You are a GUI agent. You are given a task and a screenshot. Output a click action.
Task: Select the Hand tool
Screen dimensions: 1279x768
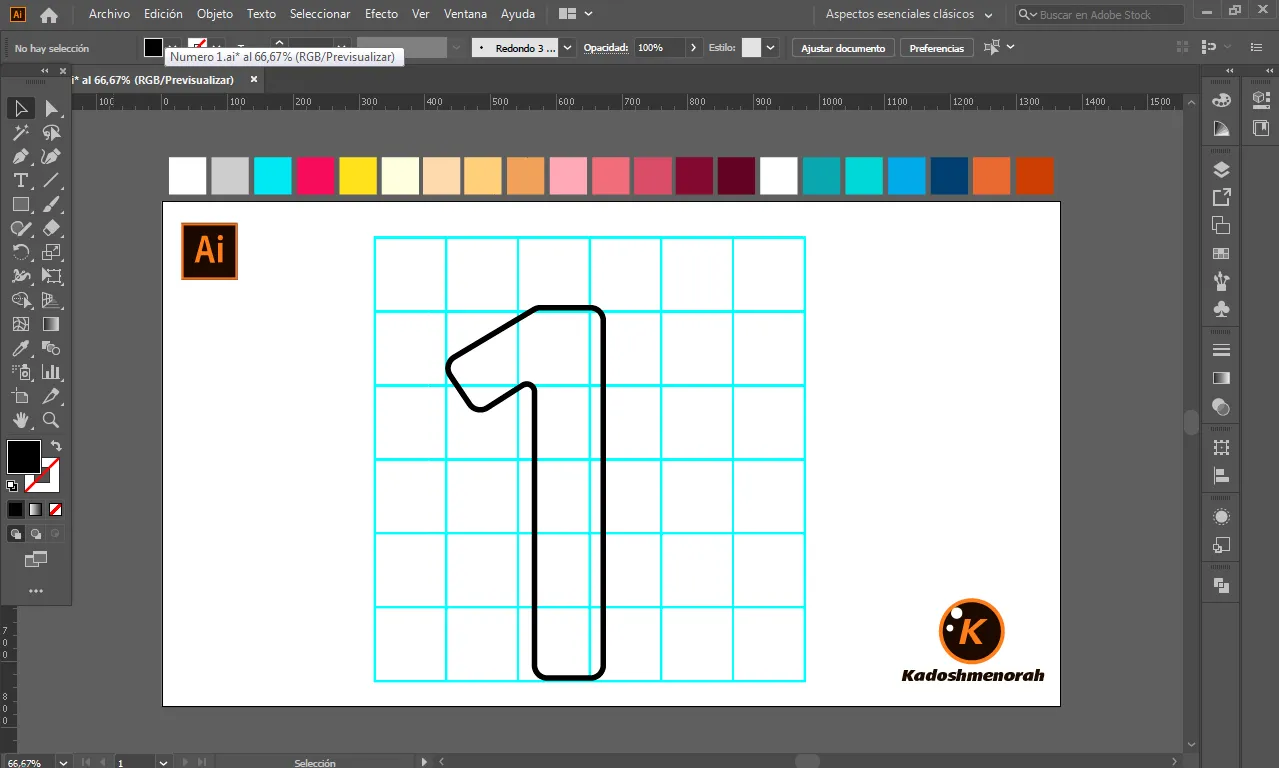coord(21,420)
